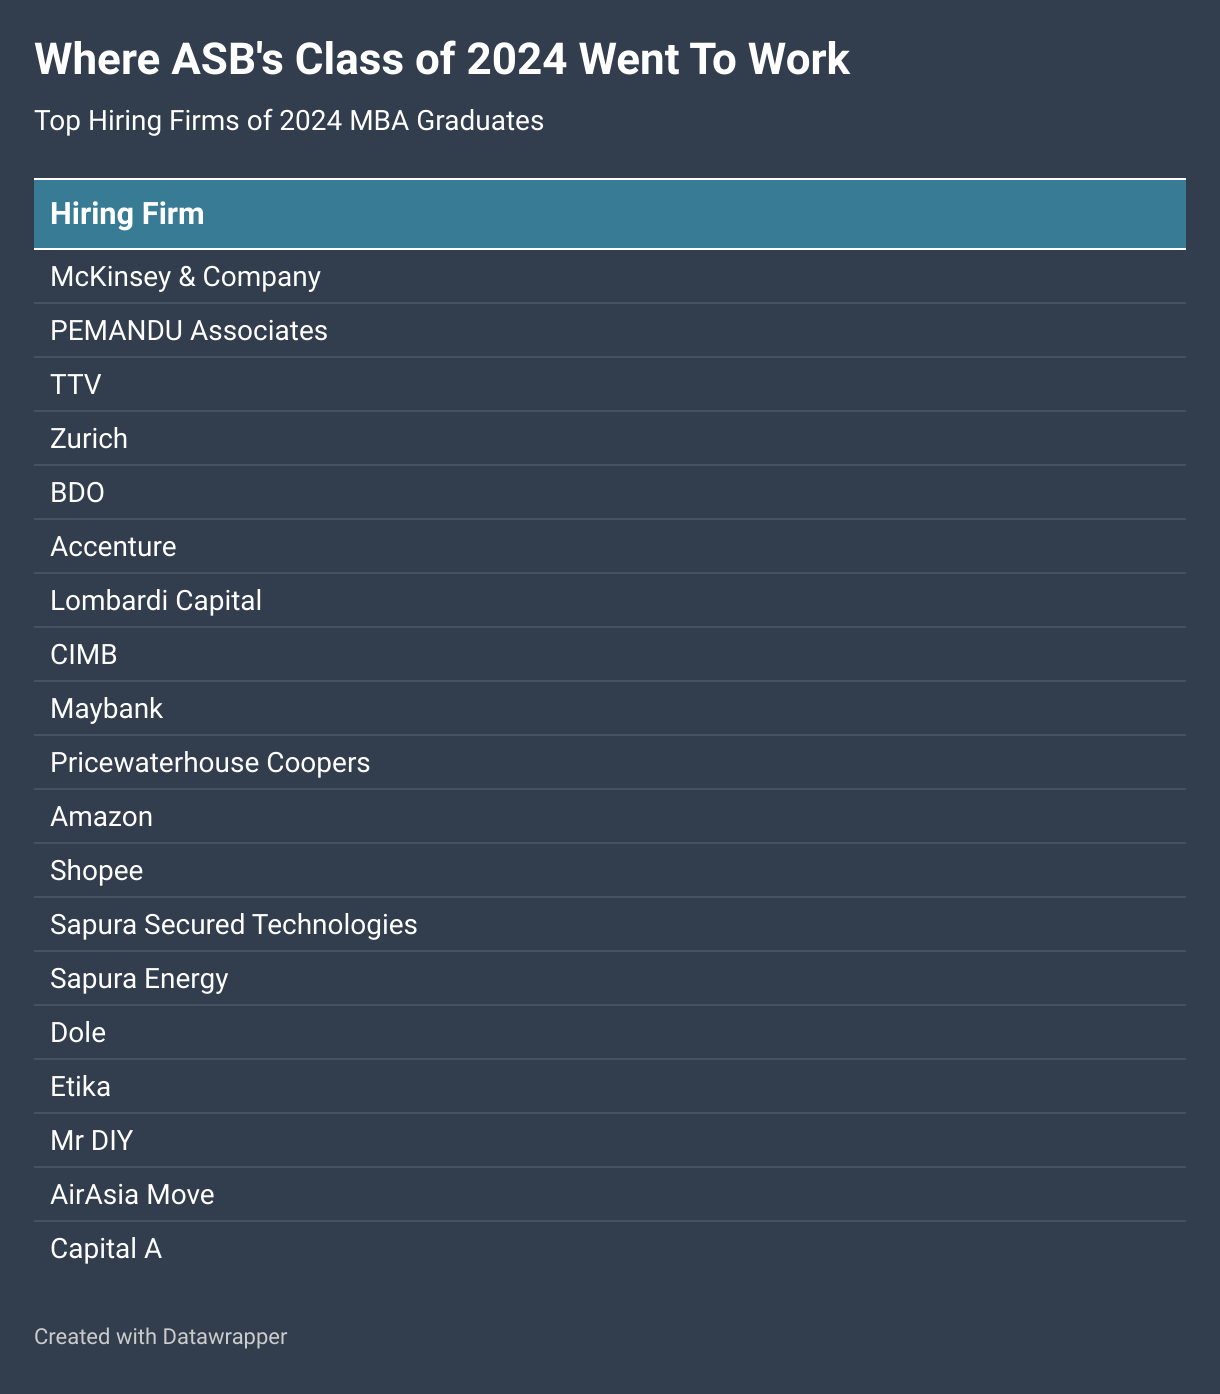The width and height of the screenshot is (1220, 1394).
Task: Click the Accenture row
Action: [113, 547]
